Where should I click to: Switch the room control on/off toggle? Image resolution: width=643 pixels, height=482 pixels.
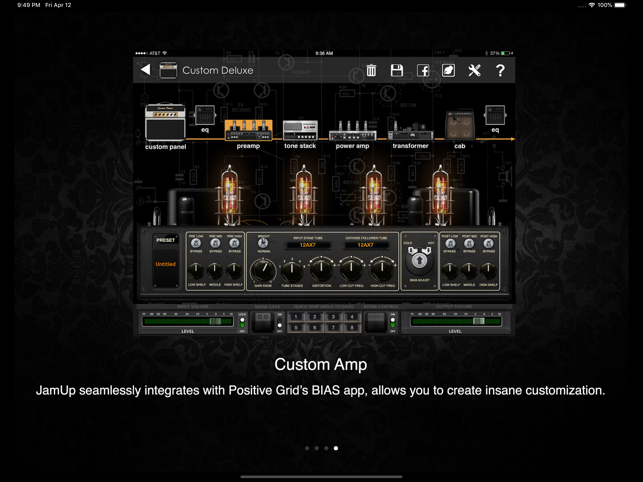click(392, 322)
